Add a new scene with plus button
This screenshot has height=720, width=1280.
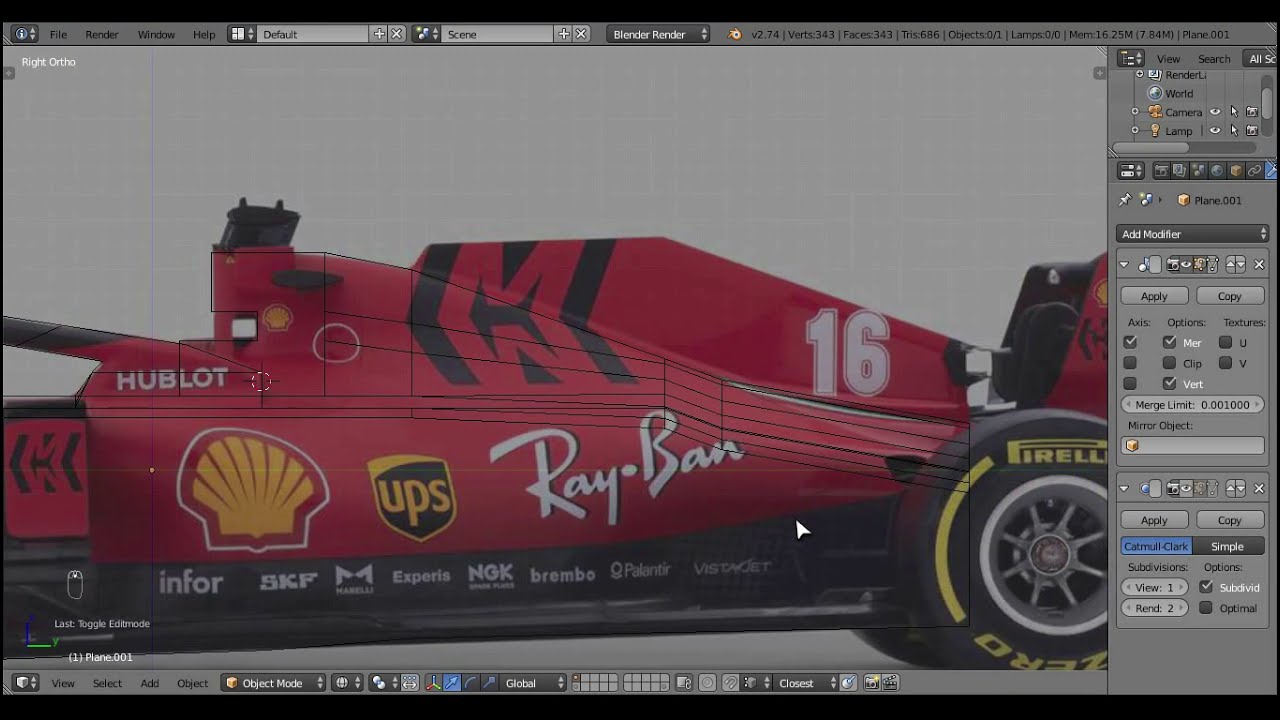click(x=564, y=34)
